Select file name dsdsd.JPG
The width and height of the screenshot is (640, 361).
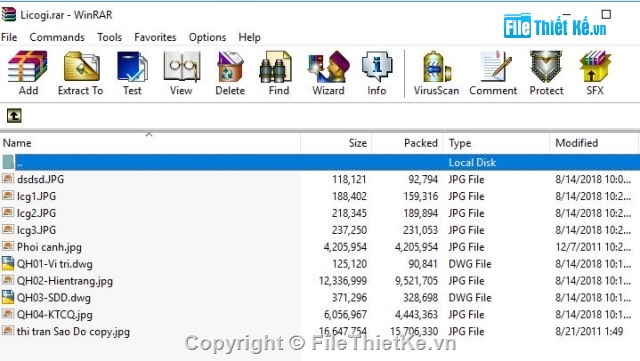coord(40,179)
